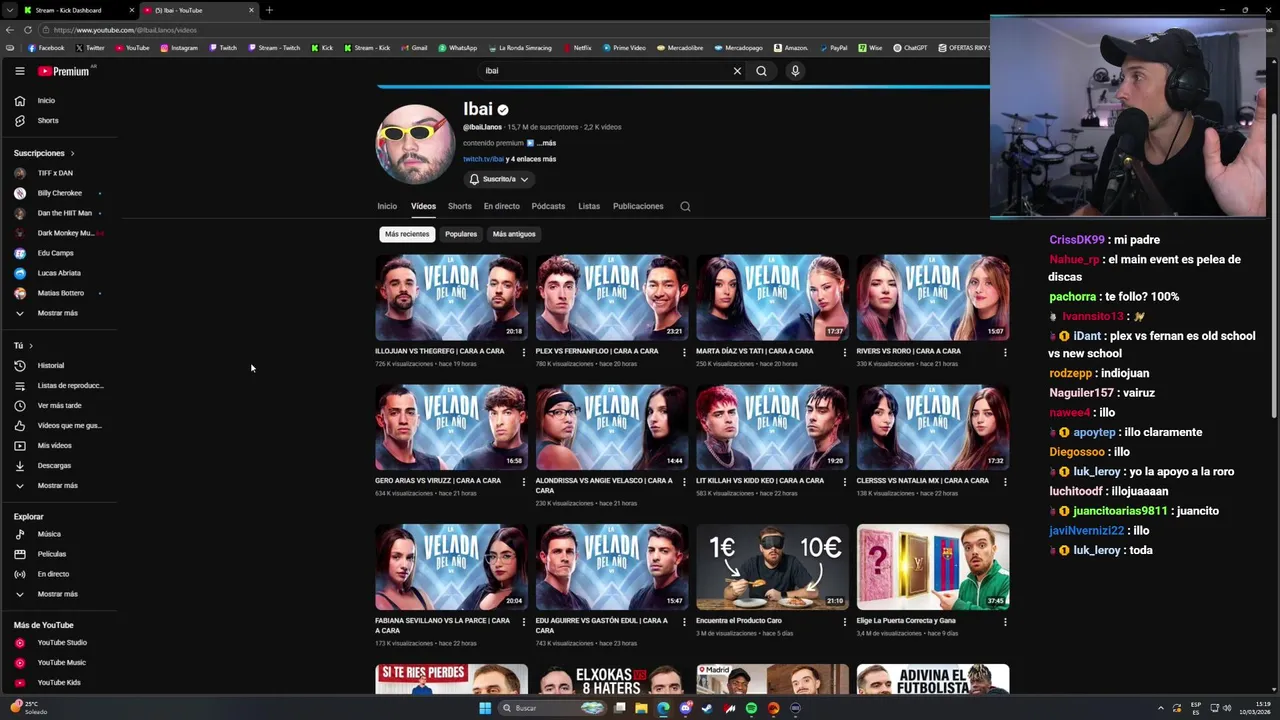Open options menu for GERO ARIAS VS VIRUZZ video
The height and width of the screenshot is (720, 1280).
(524, 481)
